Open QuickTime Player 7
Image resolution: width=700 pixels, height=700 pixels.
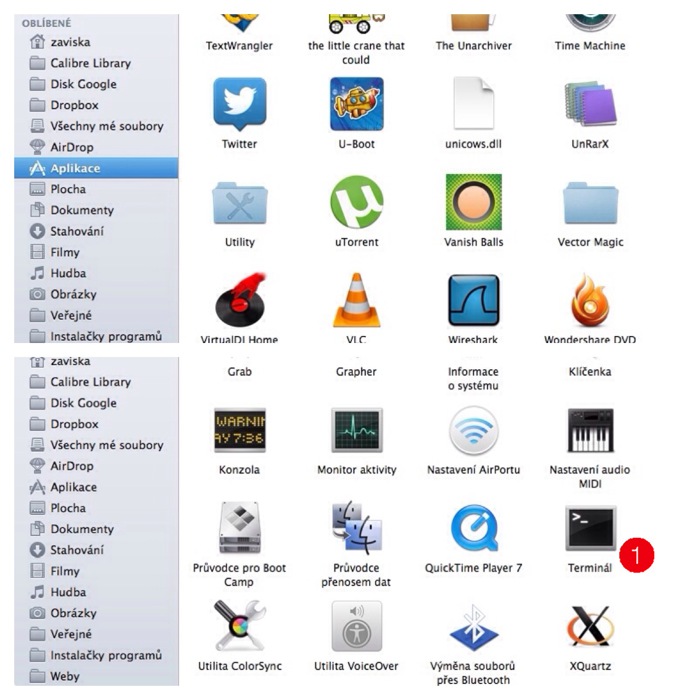click(473, 528)
